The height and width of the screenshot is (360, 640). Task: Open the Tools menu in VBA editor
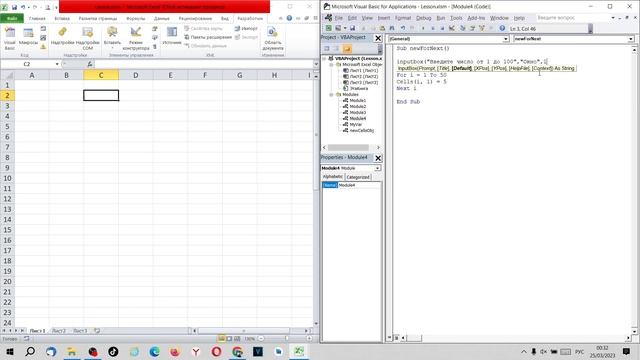(x=456, y=18)
